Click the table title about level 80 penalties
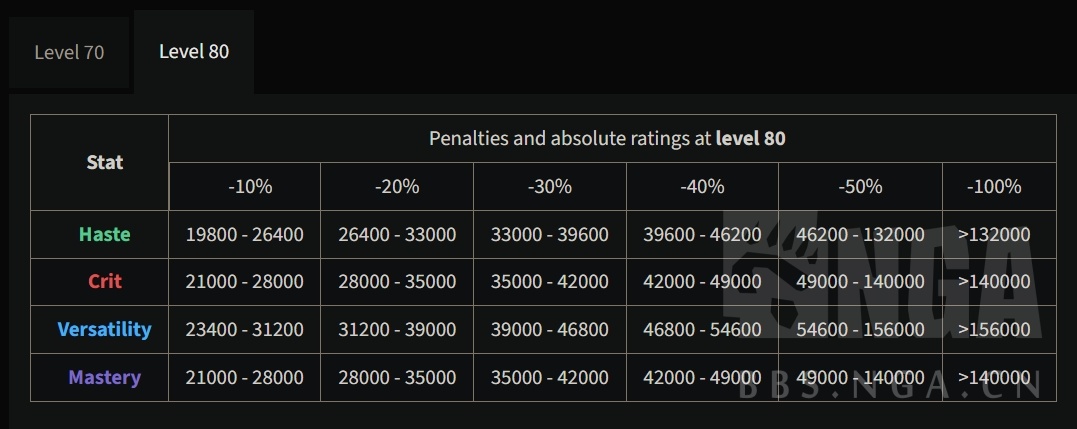This screenshot has width=1077, height=429. point(607,138)
